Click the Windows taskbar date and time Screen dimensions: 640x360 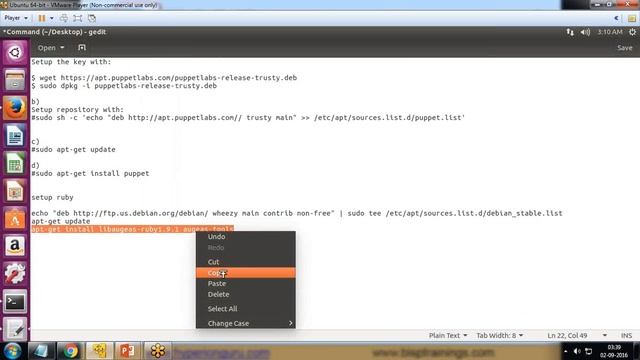614,351
